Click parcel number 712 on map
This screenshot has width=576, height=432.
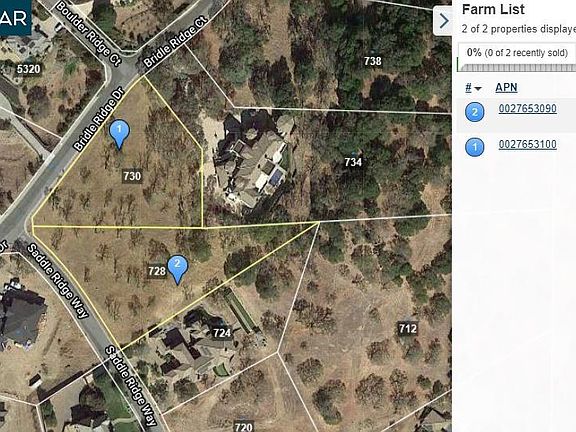tap(408, 328)
